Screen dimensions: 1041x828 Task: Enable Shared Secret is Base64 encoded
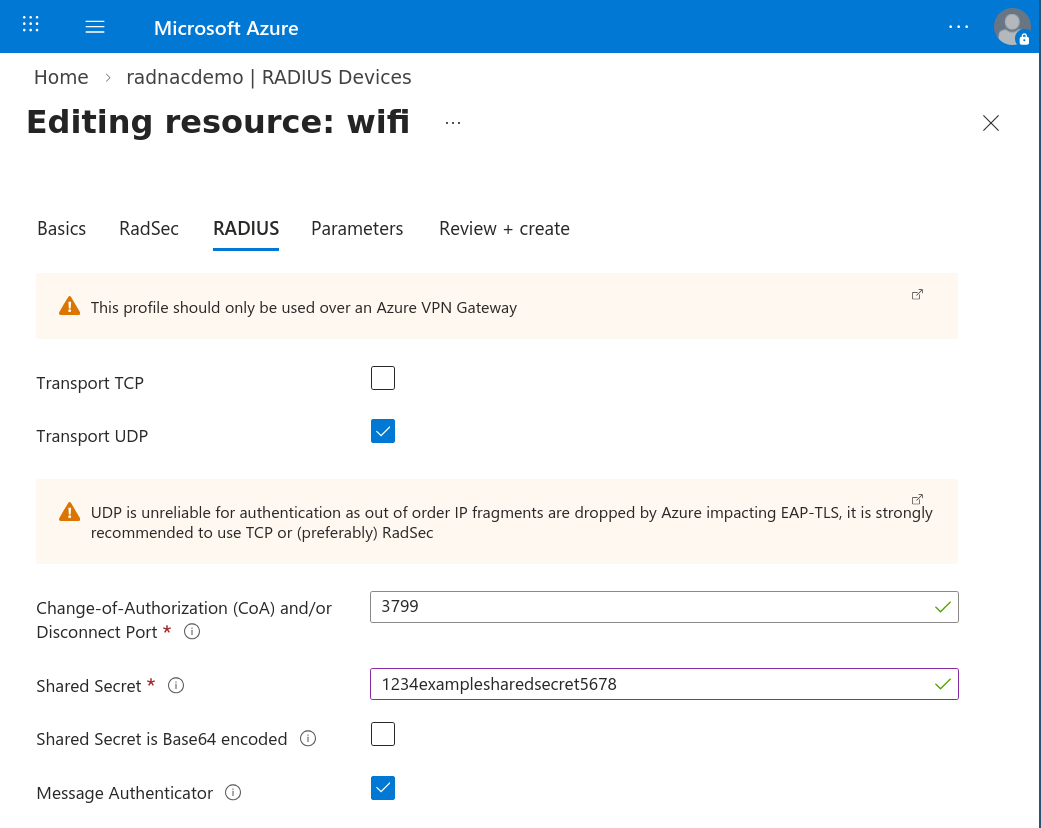(383, 734)
